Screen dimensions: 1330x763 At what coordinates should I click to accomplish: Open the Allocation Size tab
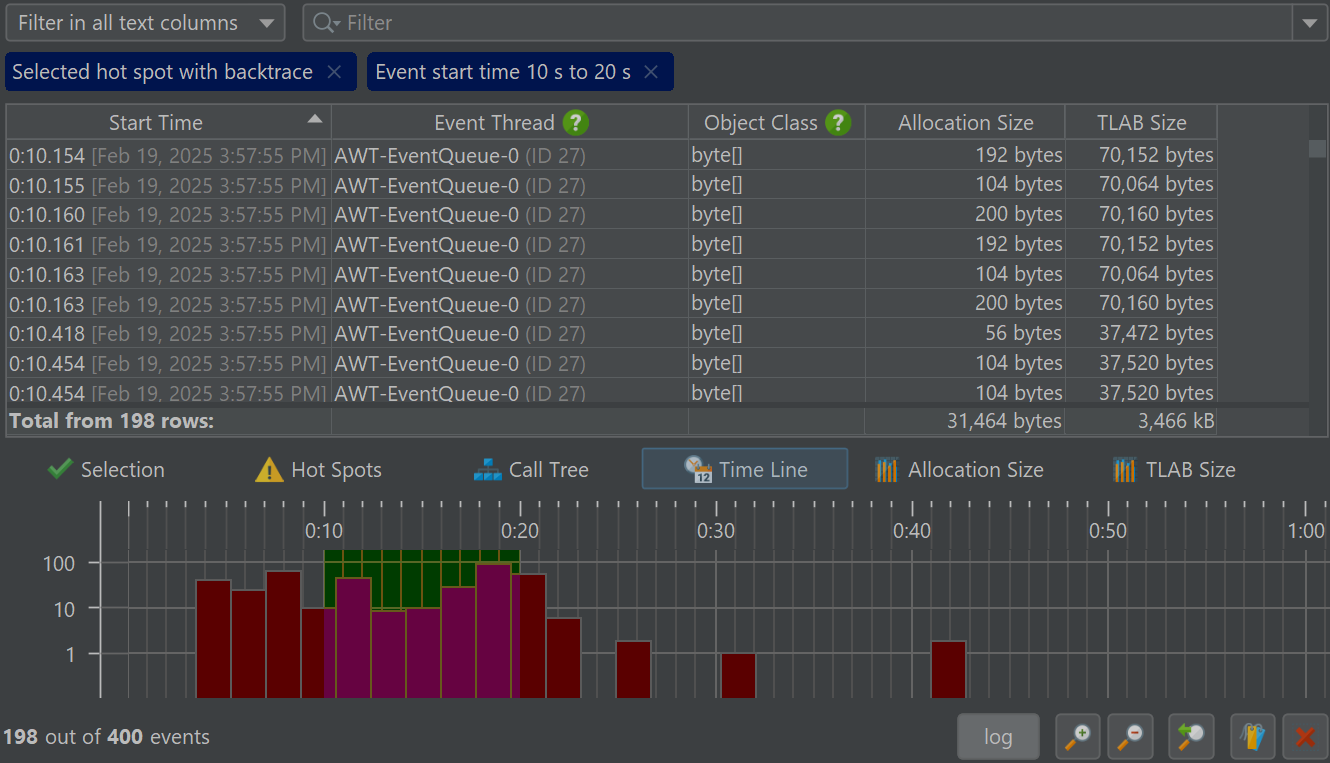pos(958,470)
